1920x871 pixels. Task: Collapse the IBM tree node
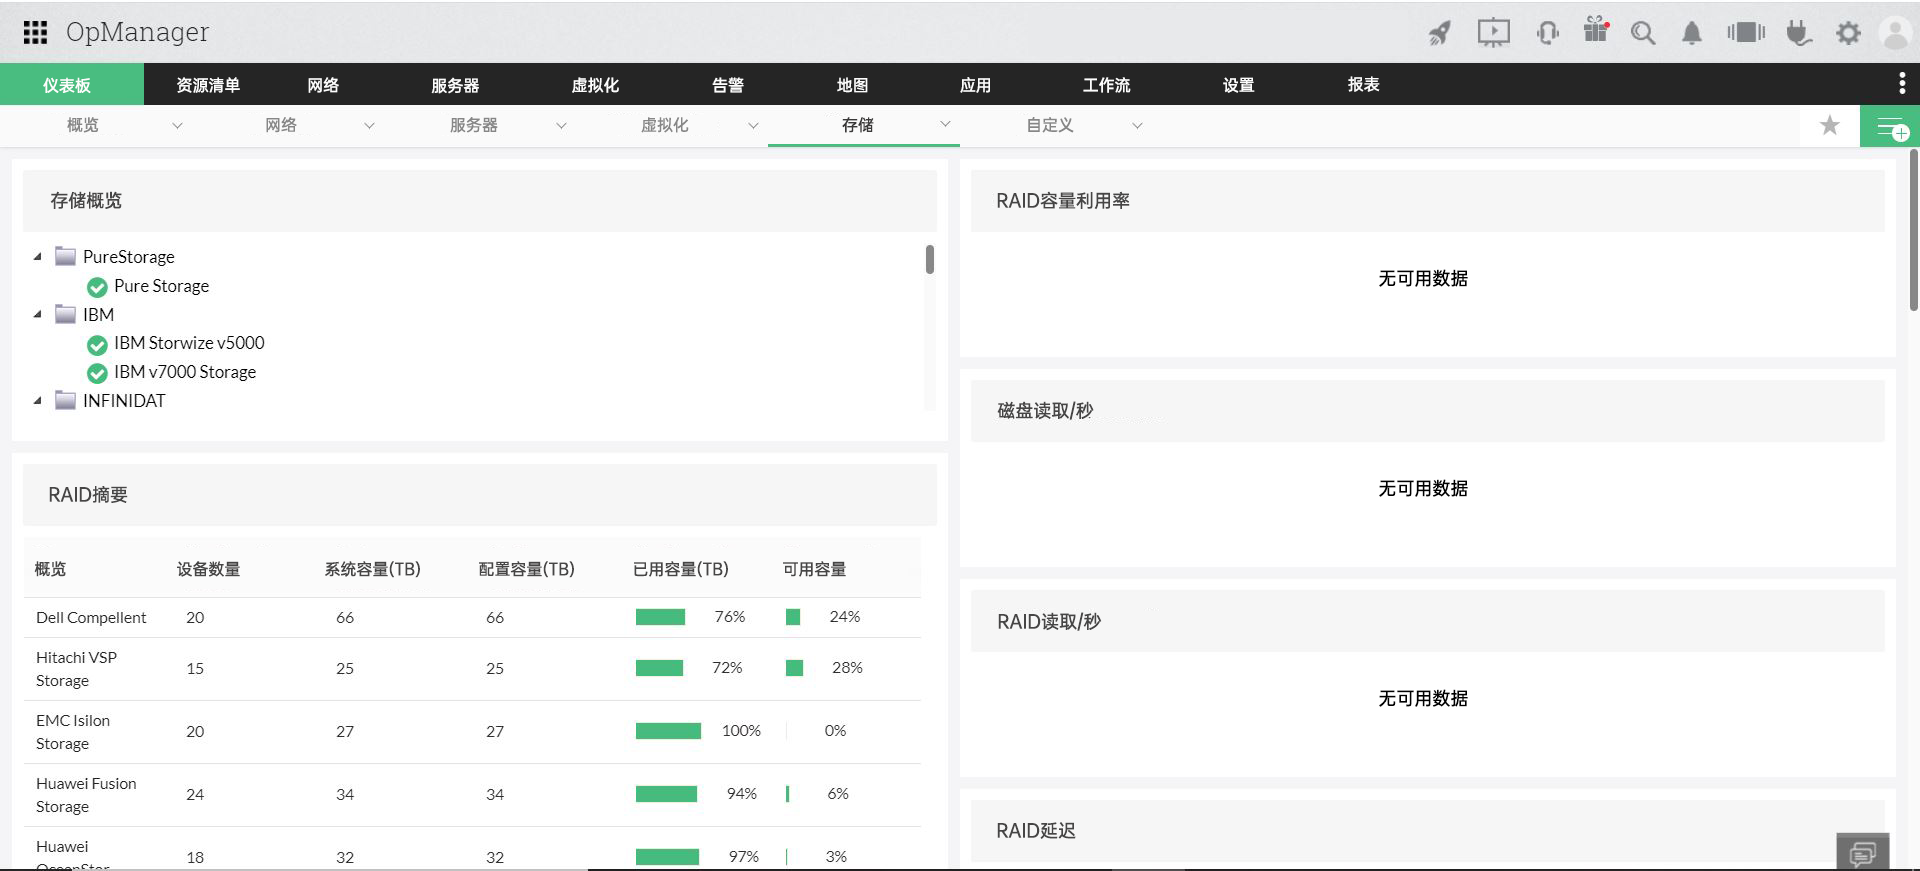tap(38, 315)
